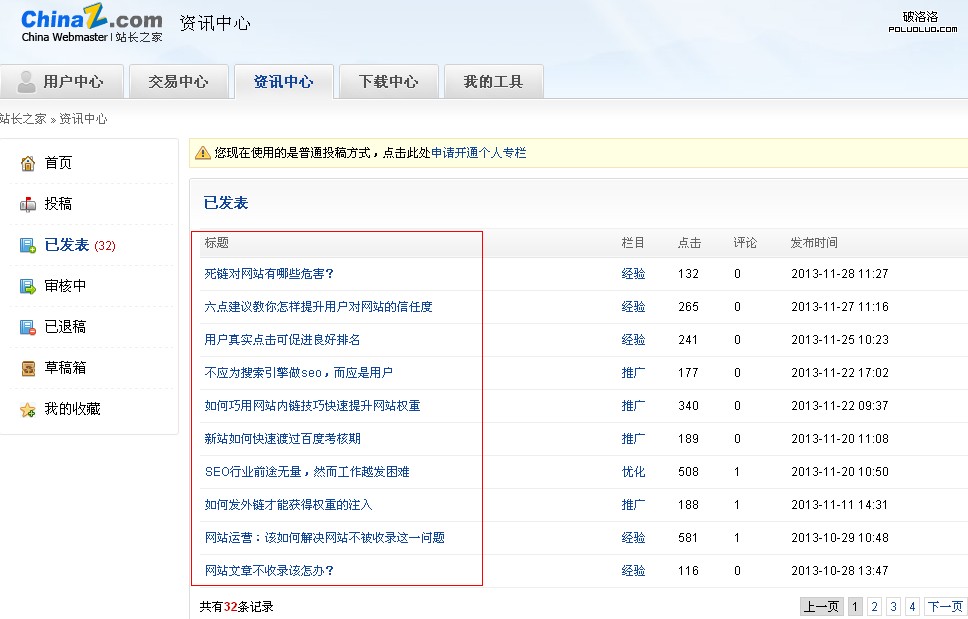Click the 点击 column header
Viewport: 968px width, 619px height.
[x=690, y=243]
